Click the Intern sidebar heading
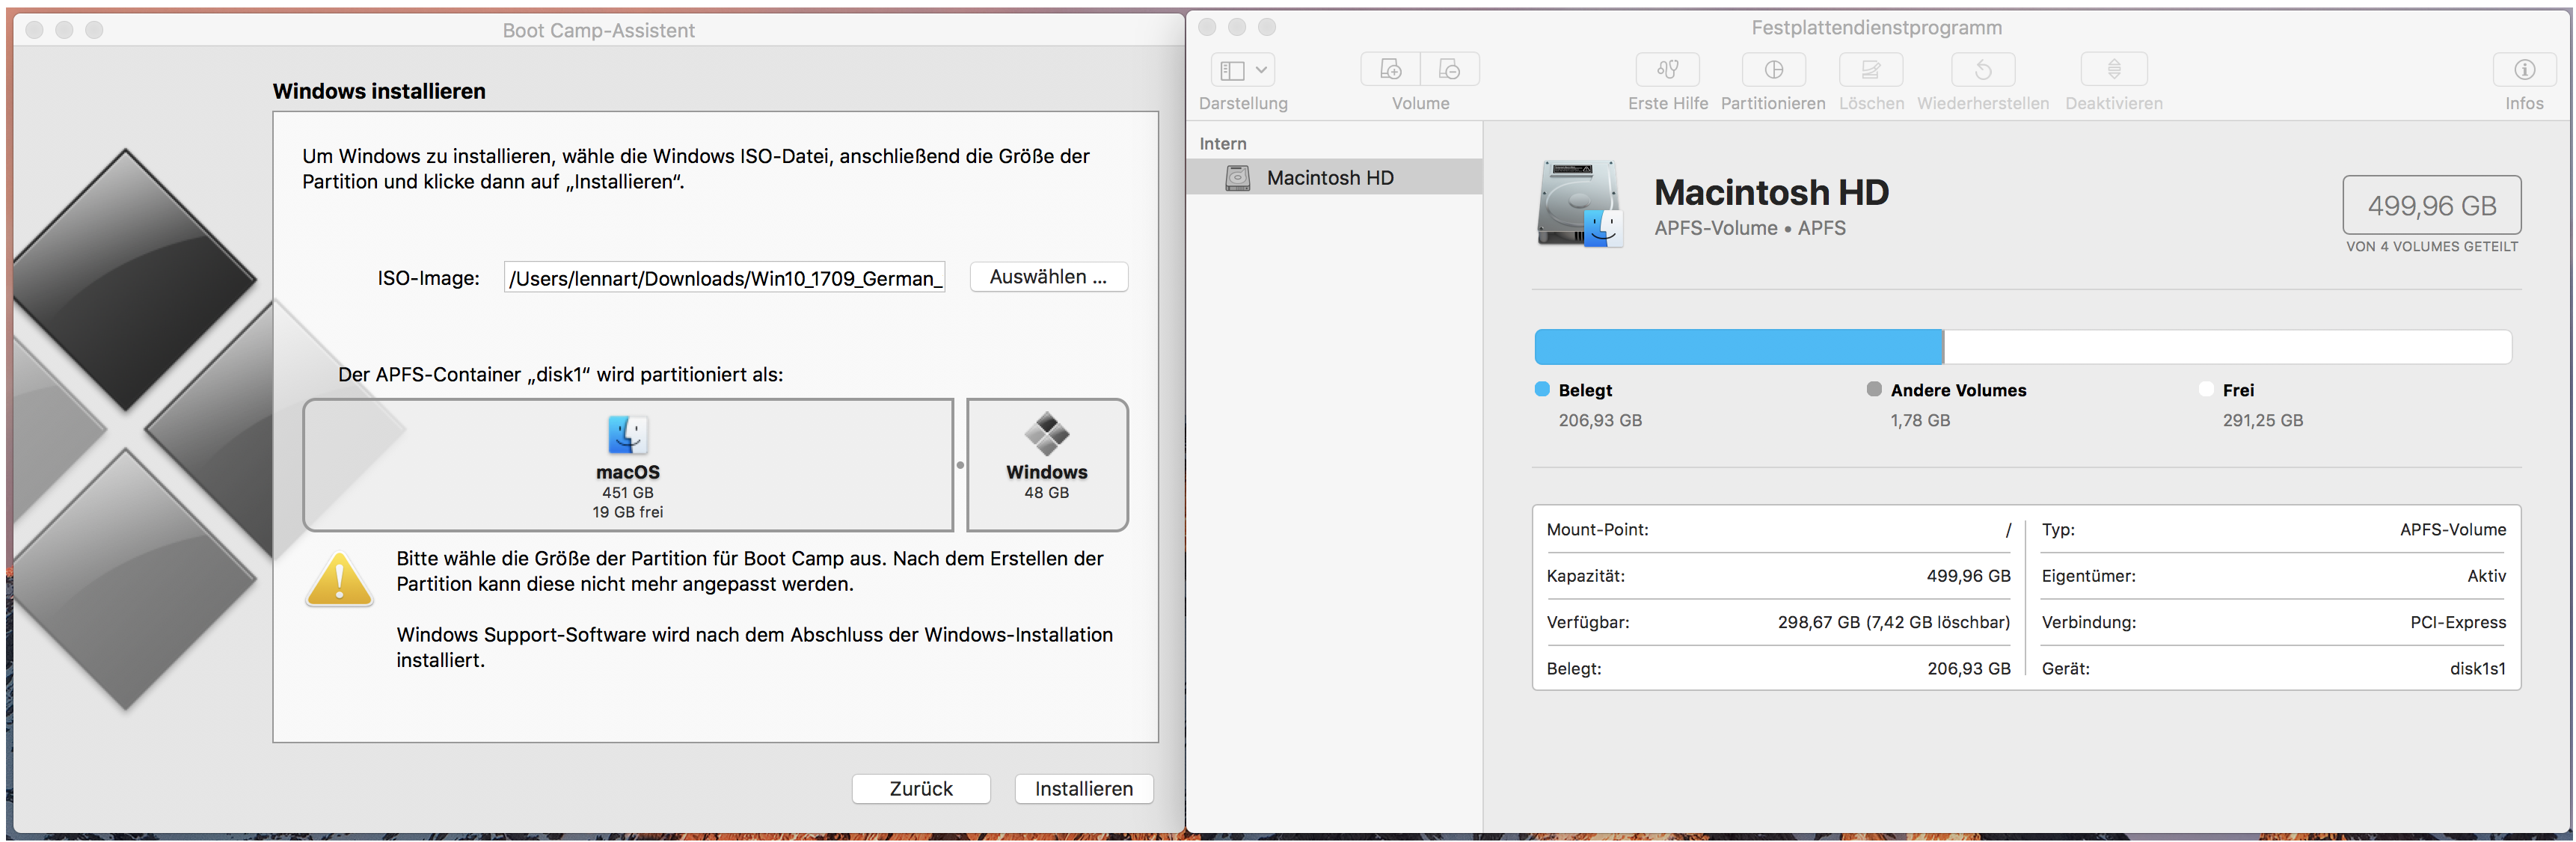Viewport: 2576px width, 842px height. (1222, 143)
